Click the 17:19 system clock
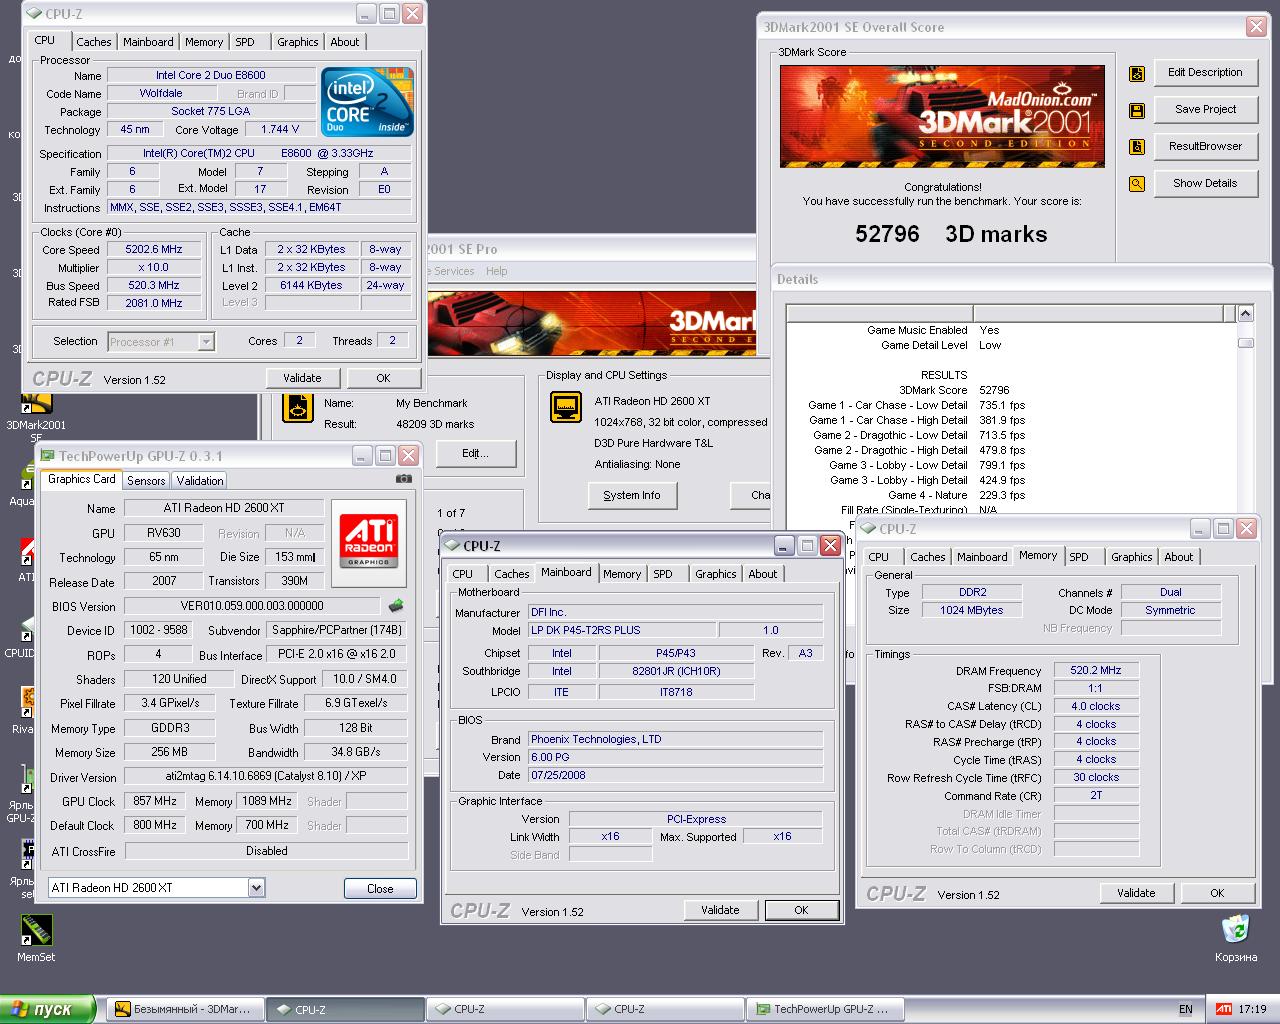The height and width of the screenshot is (1024, 1280). pos(1252,1009)
